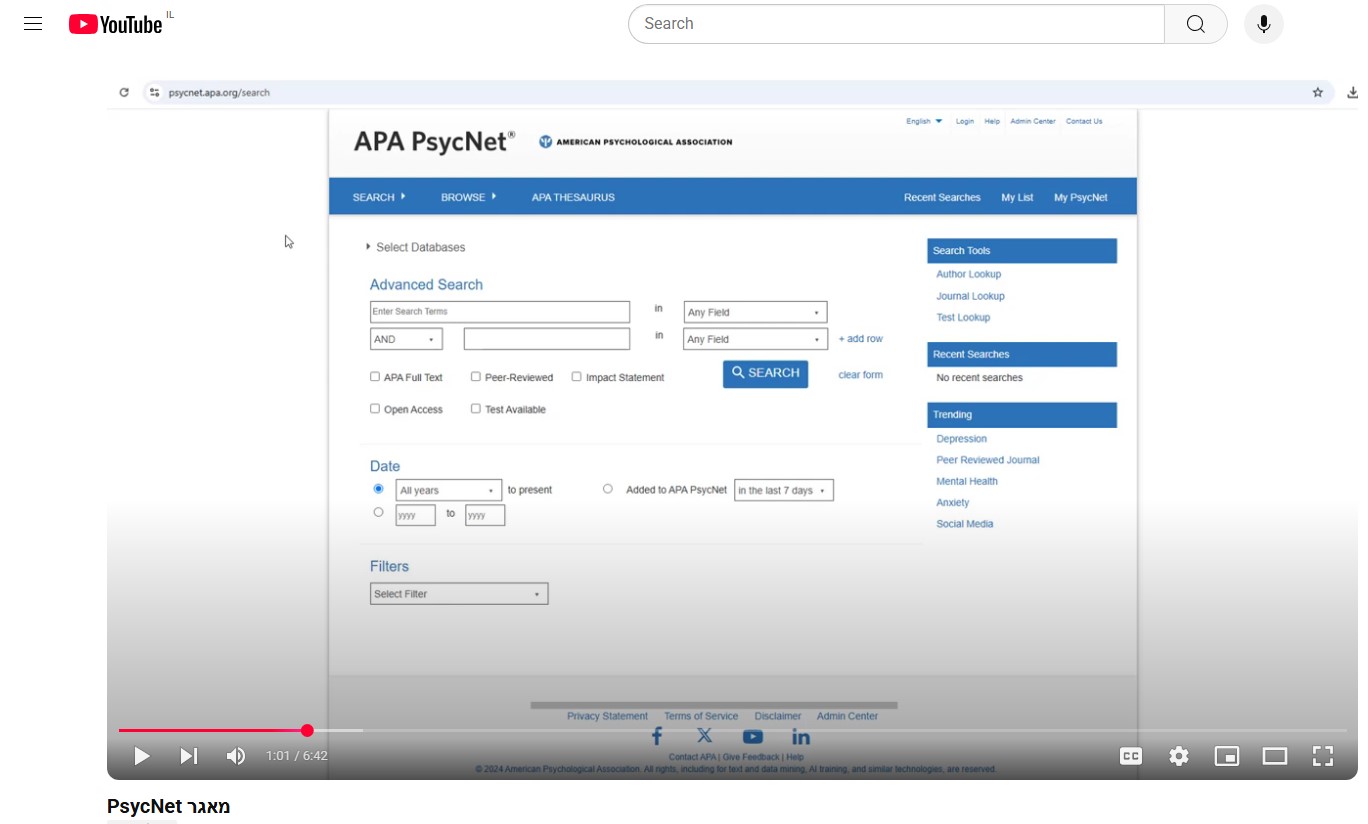The height and width of the screenshot is (824, 1368).
Task: Click the Facebook icon in the page footer
Action: coord(657,737)
